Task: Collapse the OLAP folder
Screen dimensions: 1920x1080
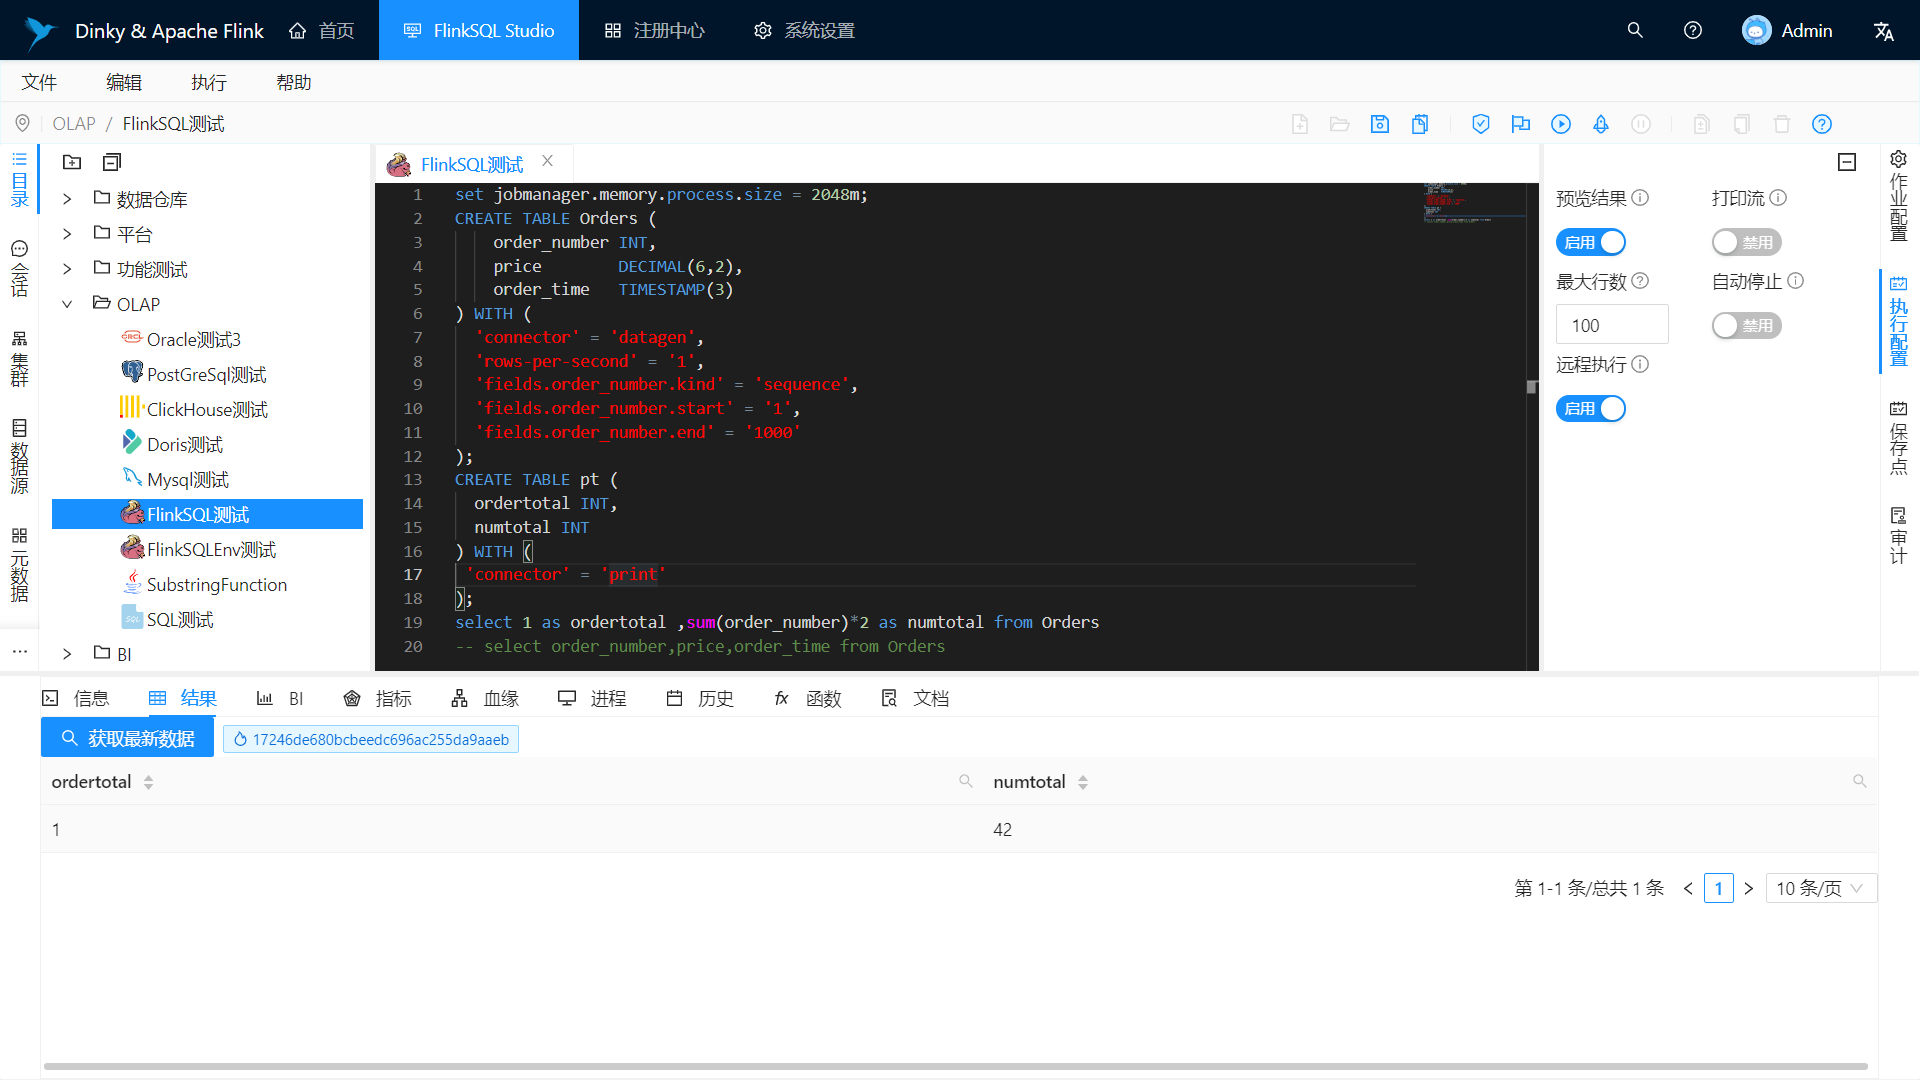Action: [x=67, y=304]
